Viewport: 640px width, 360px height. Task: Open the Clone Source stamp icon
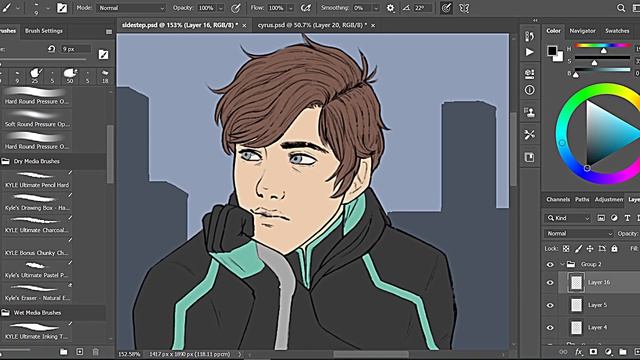tap(529, 112)
